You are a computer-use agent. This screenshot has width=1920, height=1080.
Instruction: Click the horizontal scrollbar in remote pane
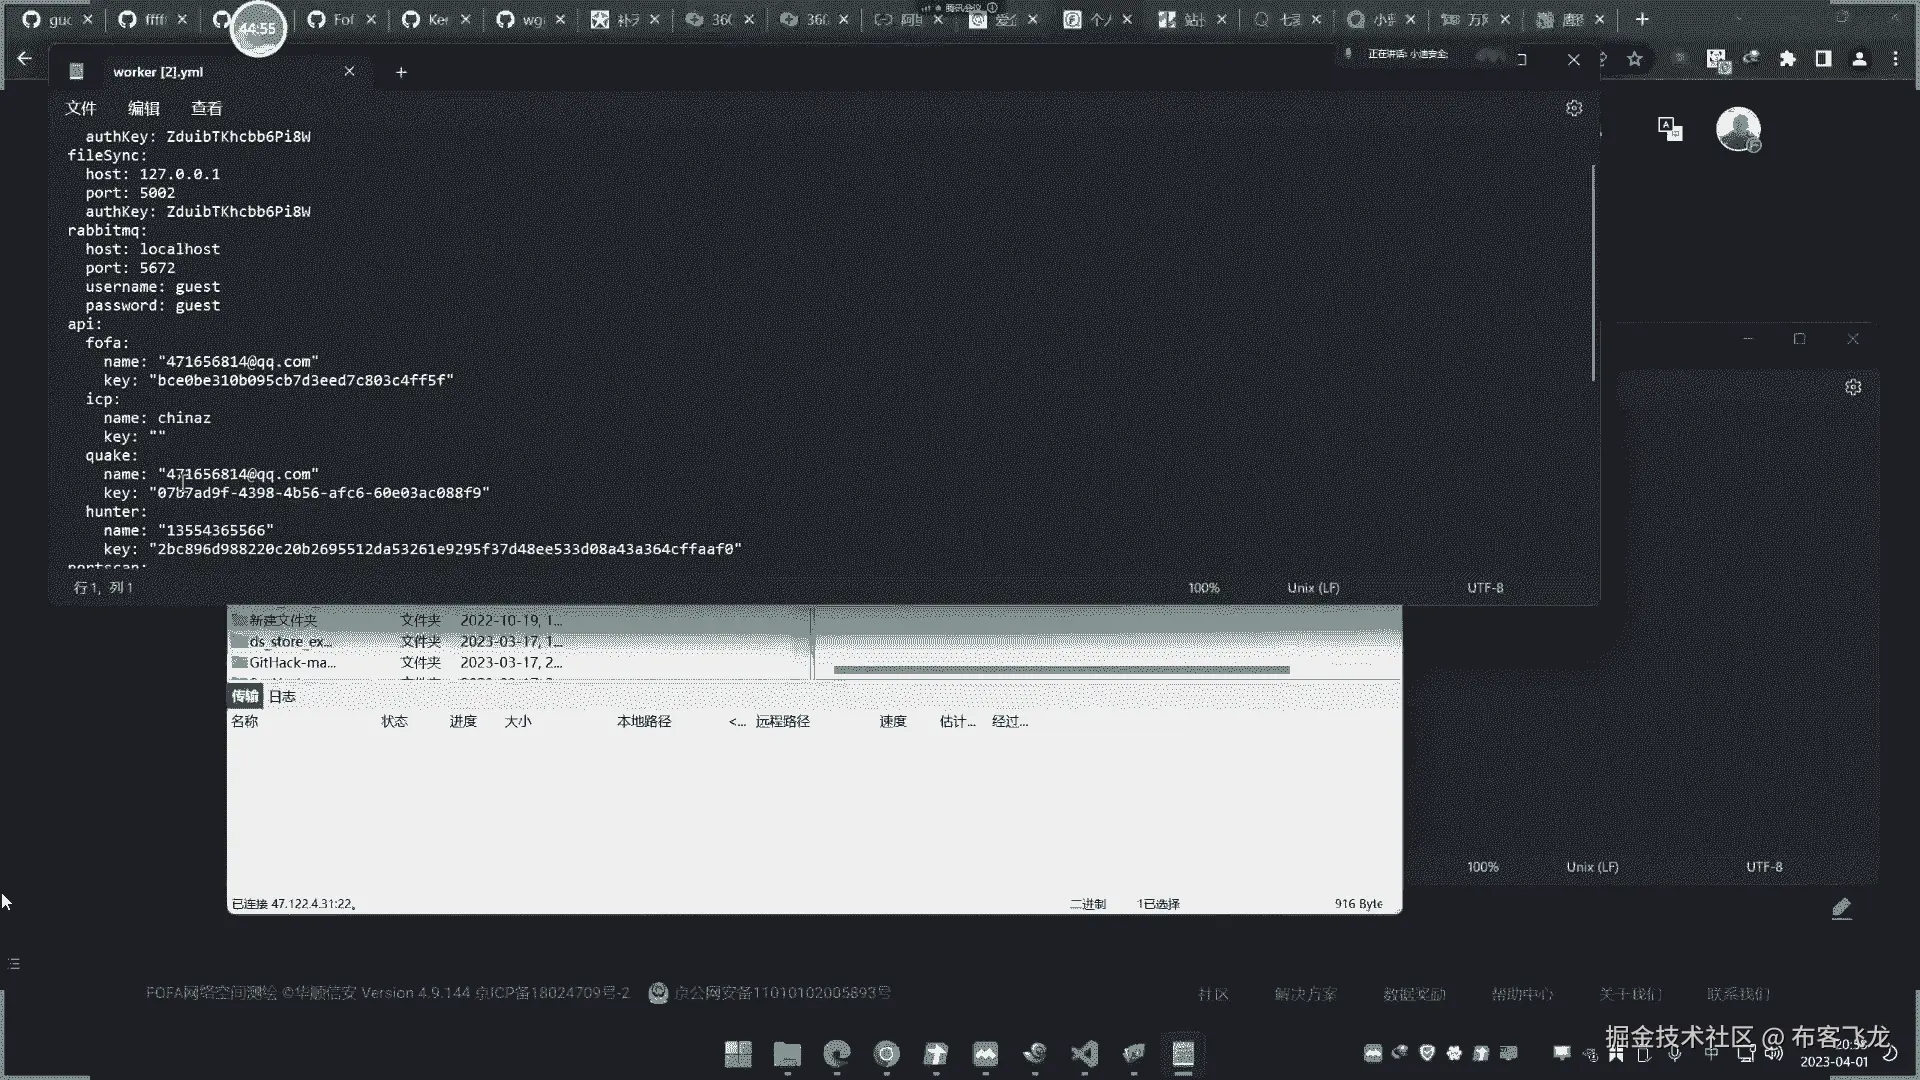click(x=1060, y=669)
